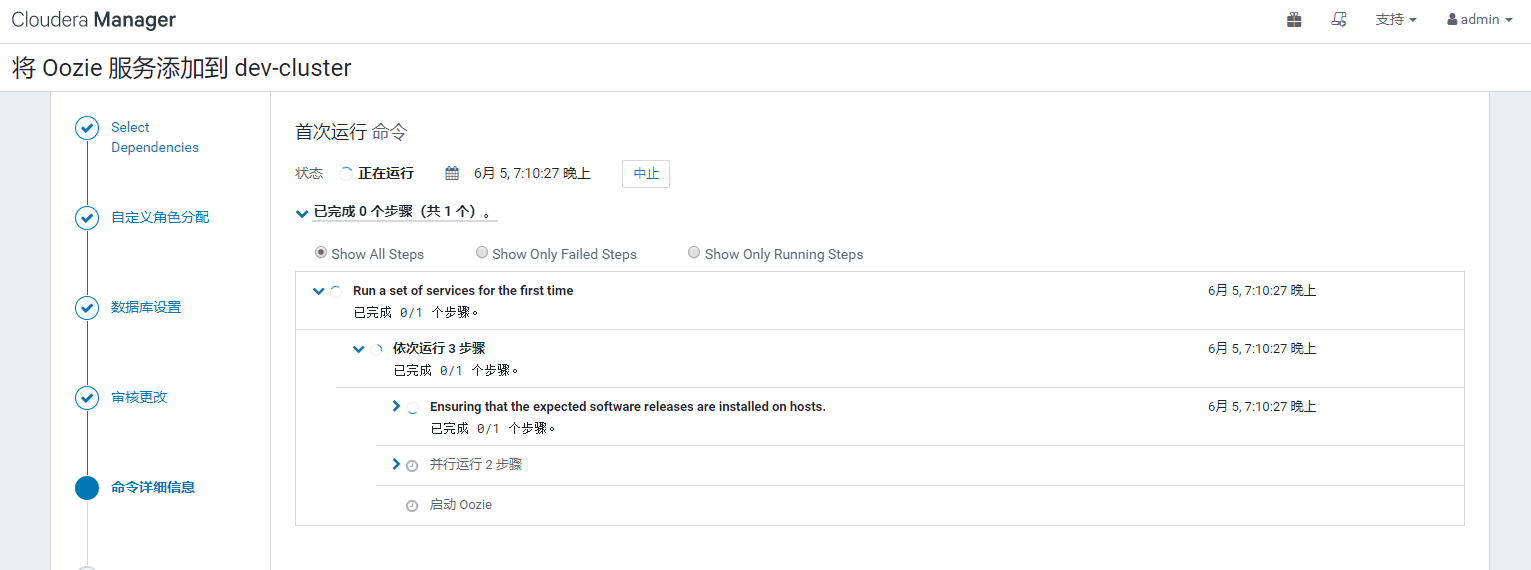Select the Show All Steps radio button
Screen dimensions: 1531x570
coord(321,253)
